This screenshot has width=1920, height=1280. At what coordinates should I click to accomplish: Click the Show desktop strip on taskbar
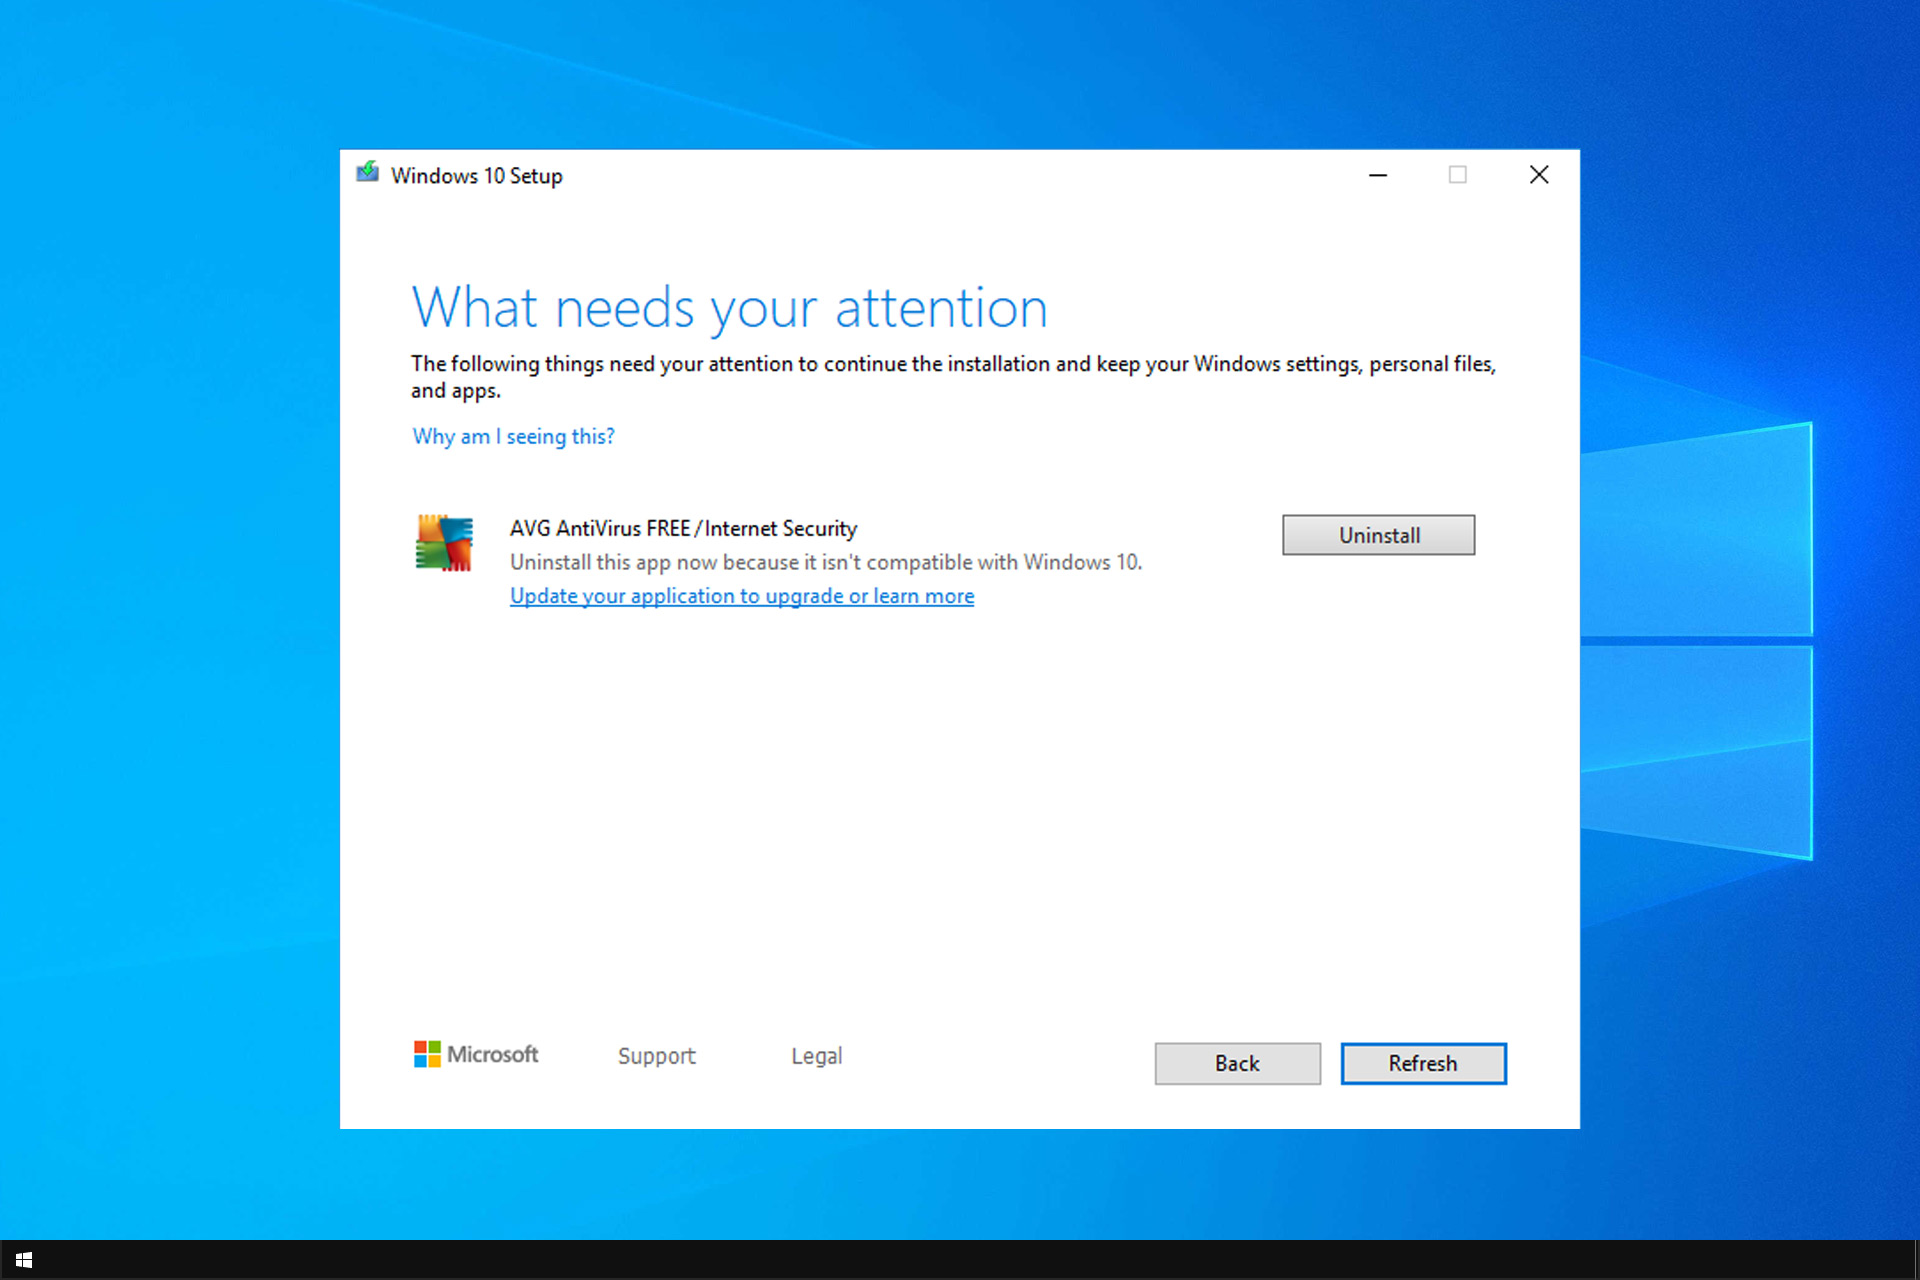(x=1916, y=1260)
